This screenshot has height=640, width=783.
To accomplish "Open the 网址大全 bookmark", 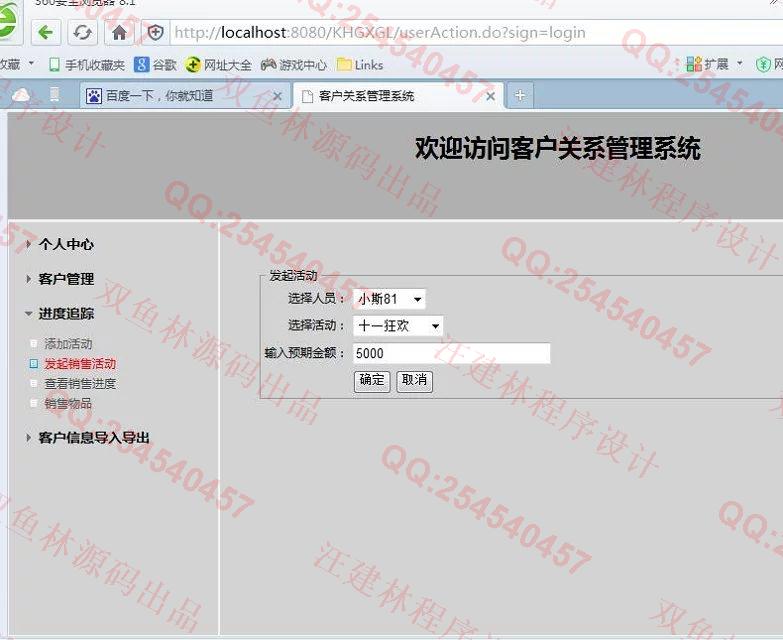I will click(x=218, y=65).
